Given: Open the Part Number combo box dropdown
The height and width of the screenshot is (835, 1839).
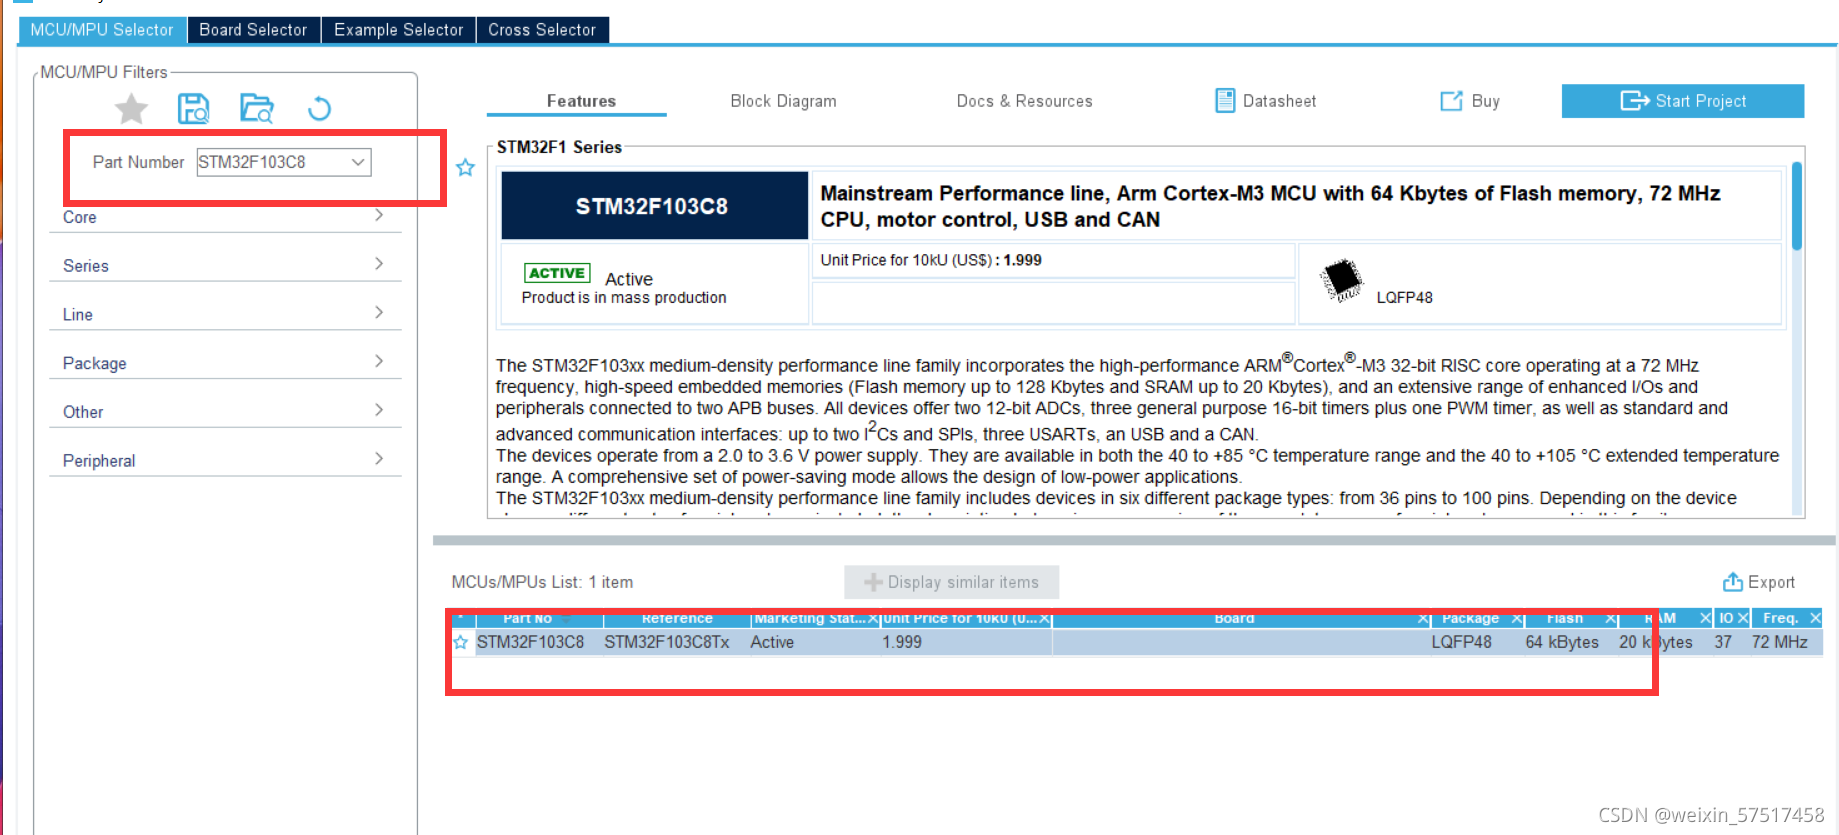Looking at the screenshot, I should click(358, 162).
